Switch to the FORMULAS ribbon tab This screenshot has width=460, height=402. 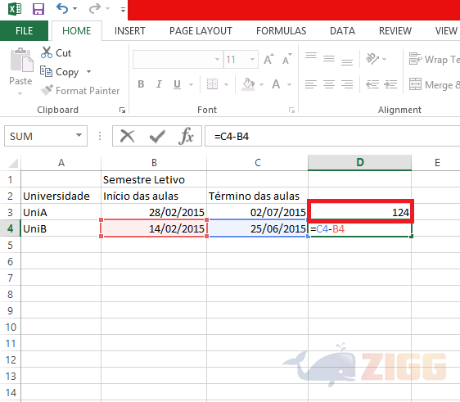tap(281, 31)
